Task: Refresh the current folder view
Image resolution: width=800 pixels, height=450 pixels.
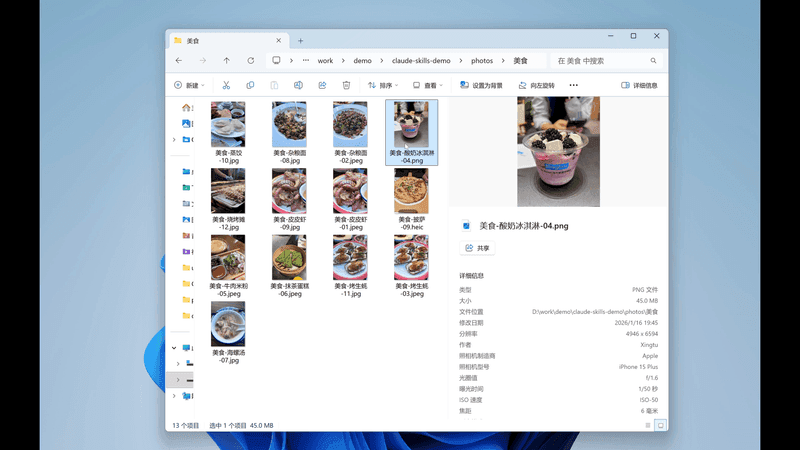Action: [251, 61]
